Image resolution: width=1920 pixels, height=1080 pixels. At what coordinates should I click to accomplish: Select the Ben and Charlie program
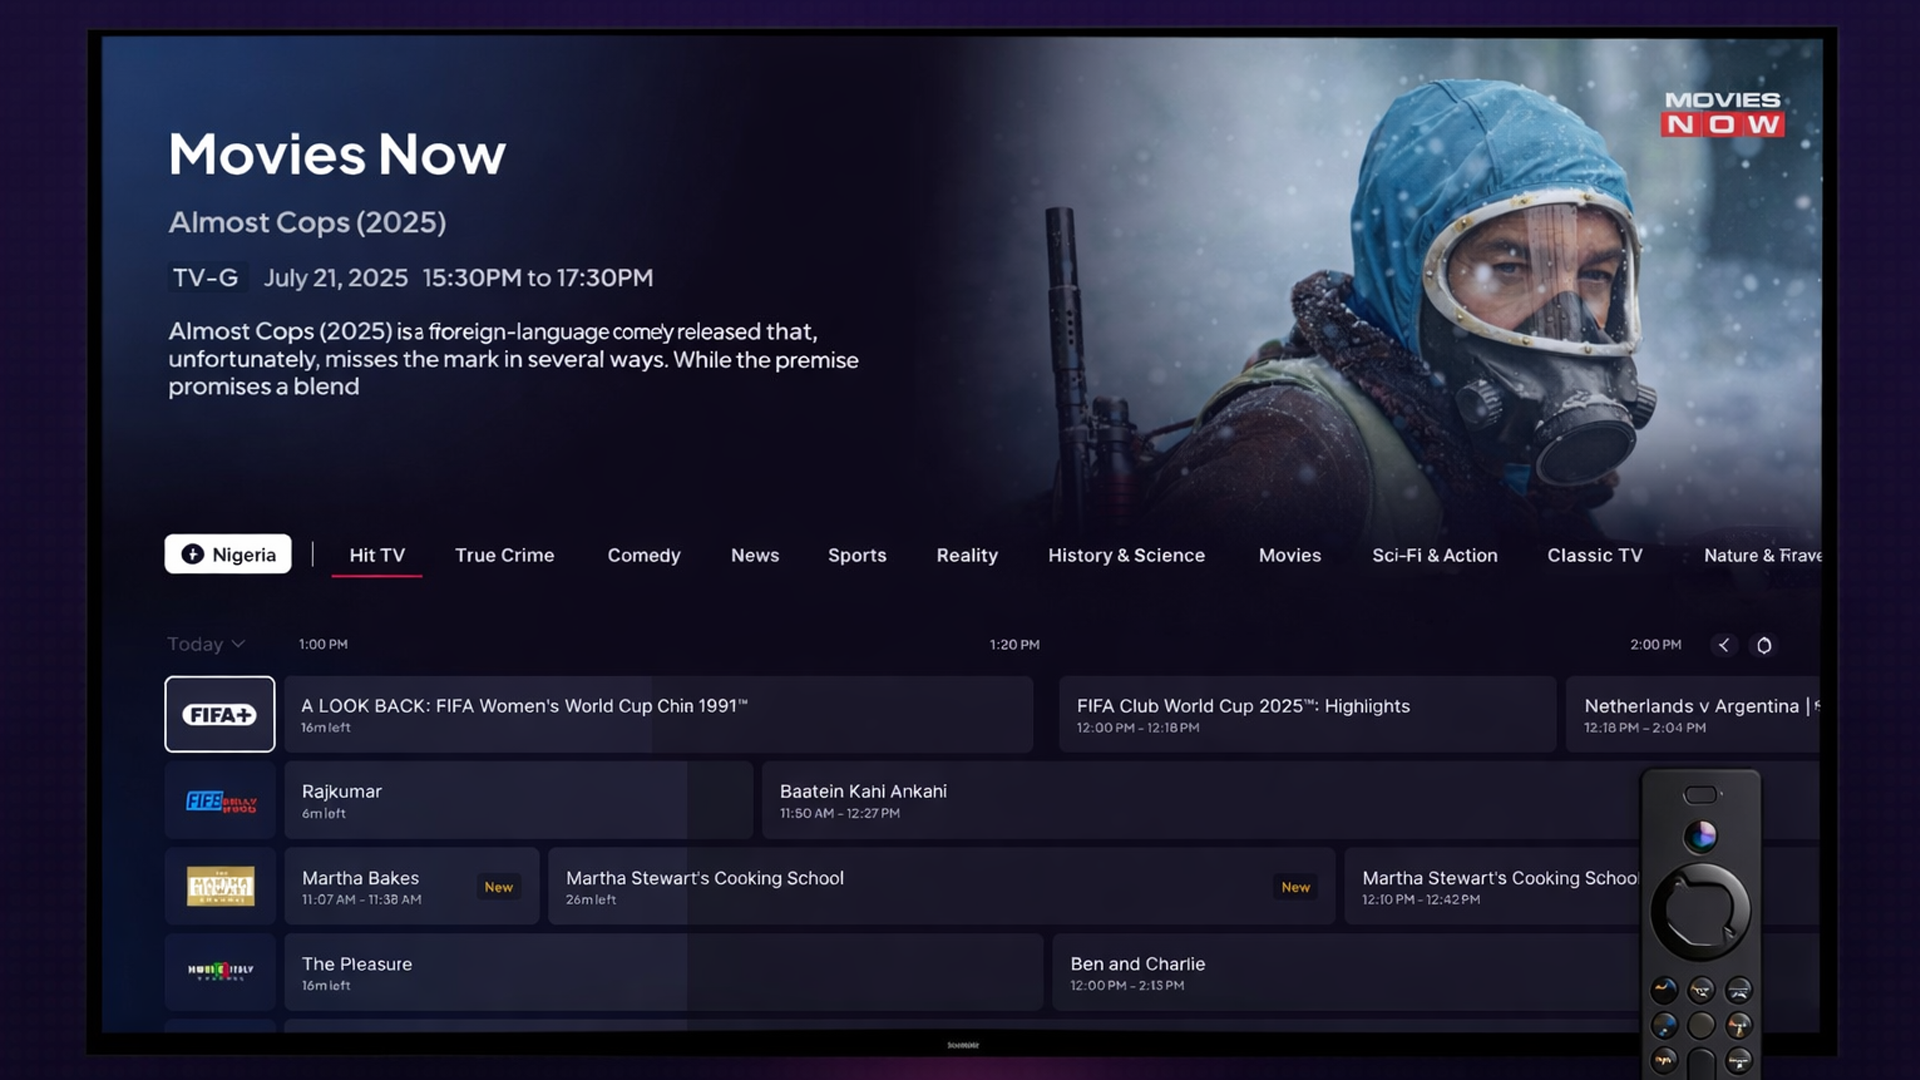1346,971
